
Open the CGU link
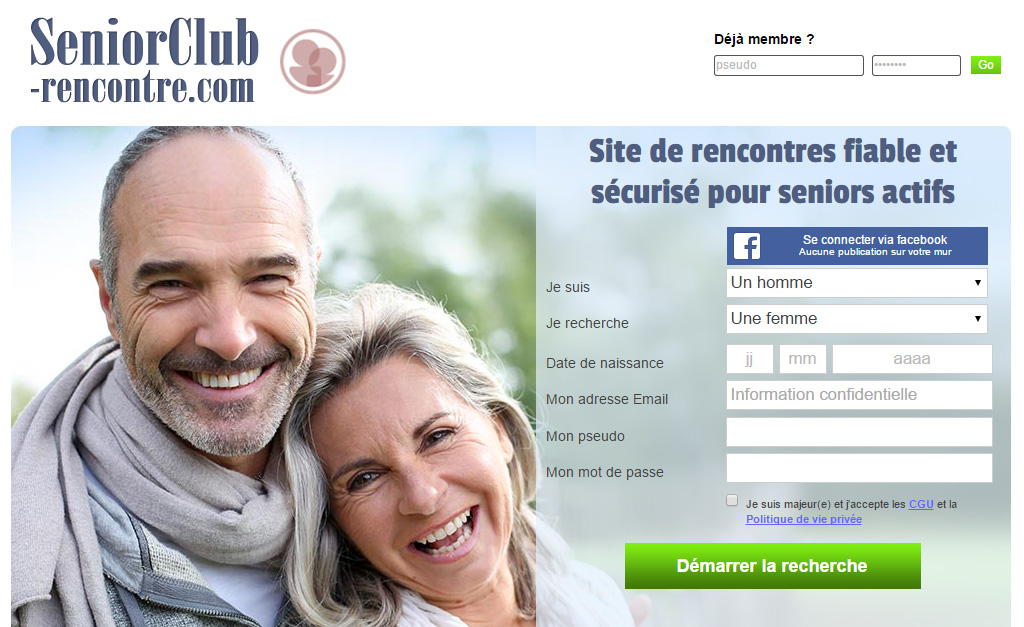point(921,504)
